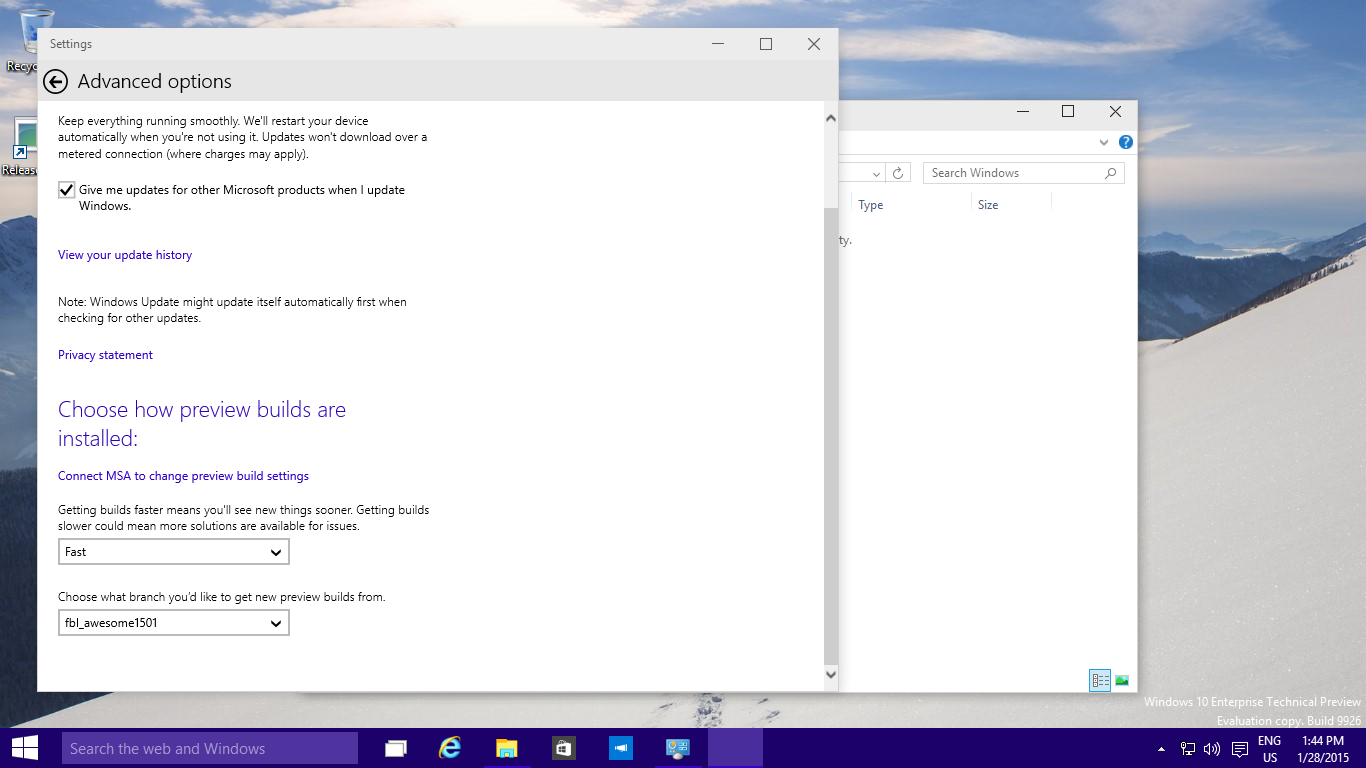Minimize the Settings window
Viewport: 1366px width, 768px height.
(x=718, y=44)
